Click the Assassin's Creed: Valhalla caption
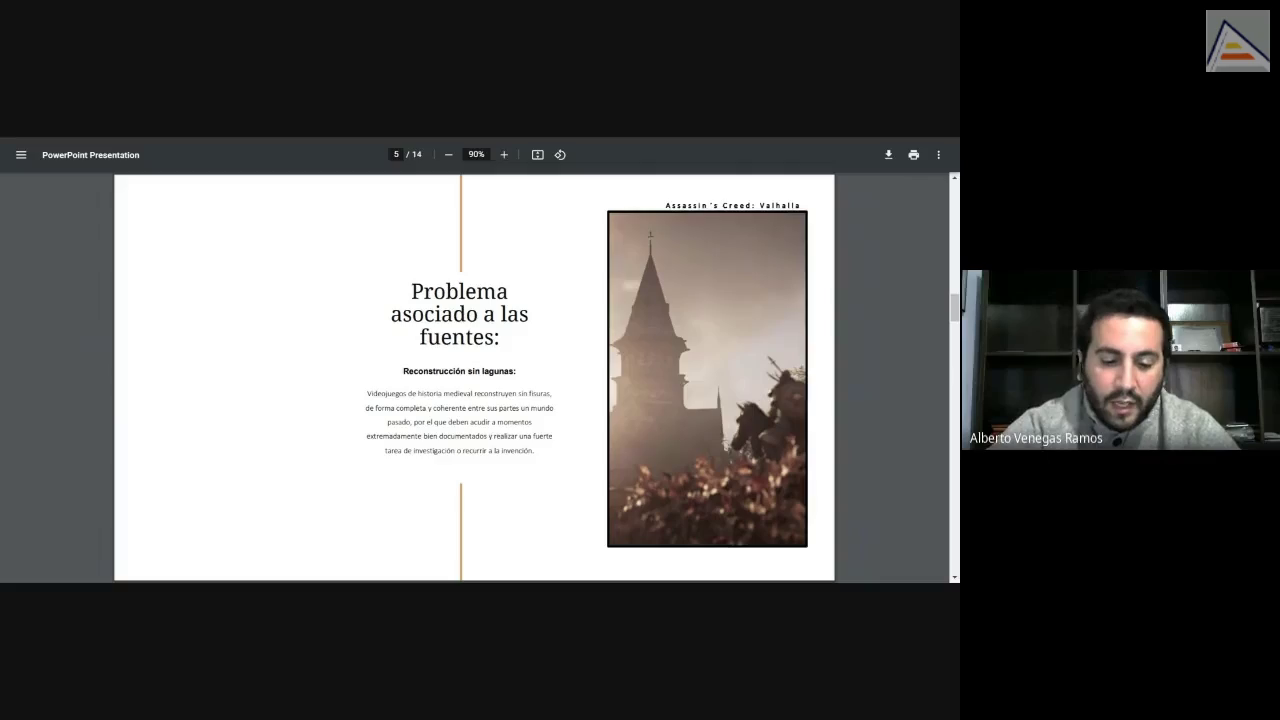Screen dimensions: 1280x720 pyautogui.click(x=733, y=206)
